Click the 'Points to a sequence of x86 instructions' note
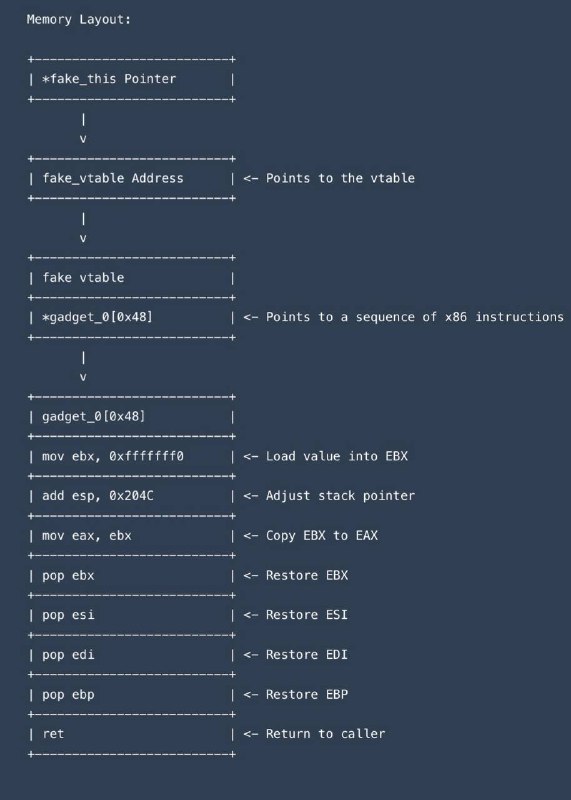Viewport: 571px width, 800px height. 404,317
